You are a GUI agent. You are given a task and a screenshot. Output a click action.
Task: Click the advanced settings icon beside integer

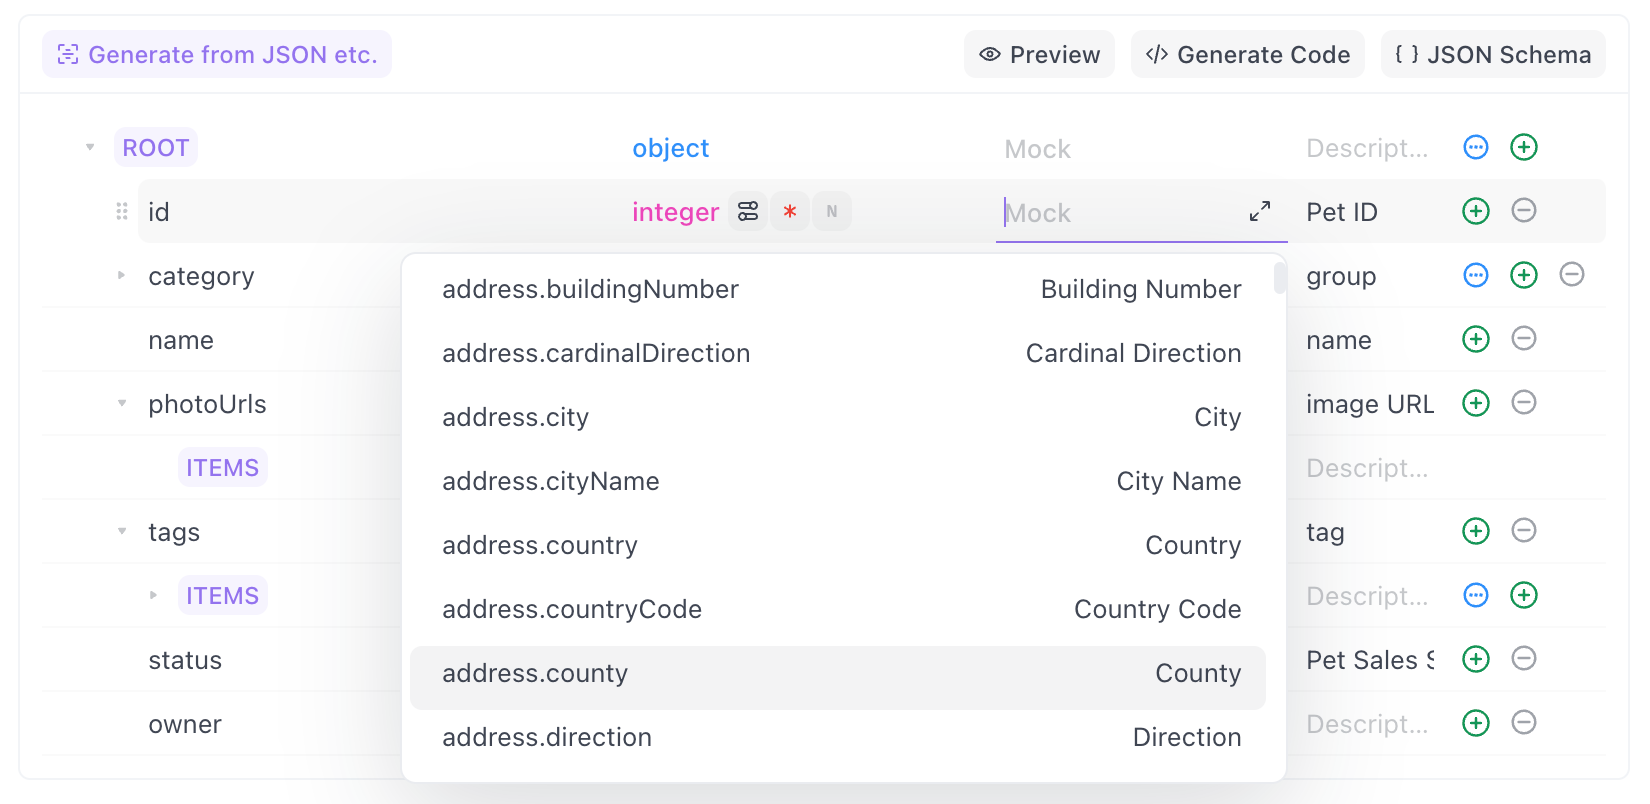[x=748, y=212]
